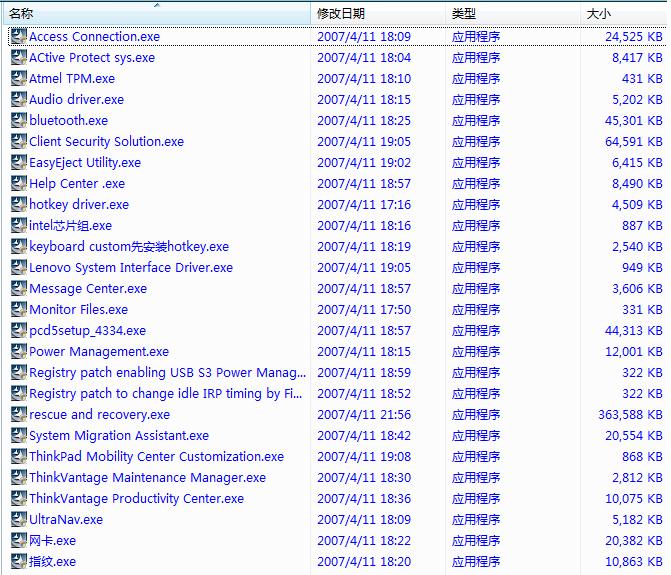Click the Access Connection.exe file name

coord(95,37)
